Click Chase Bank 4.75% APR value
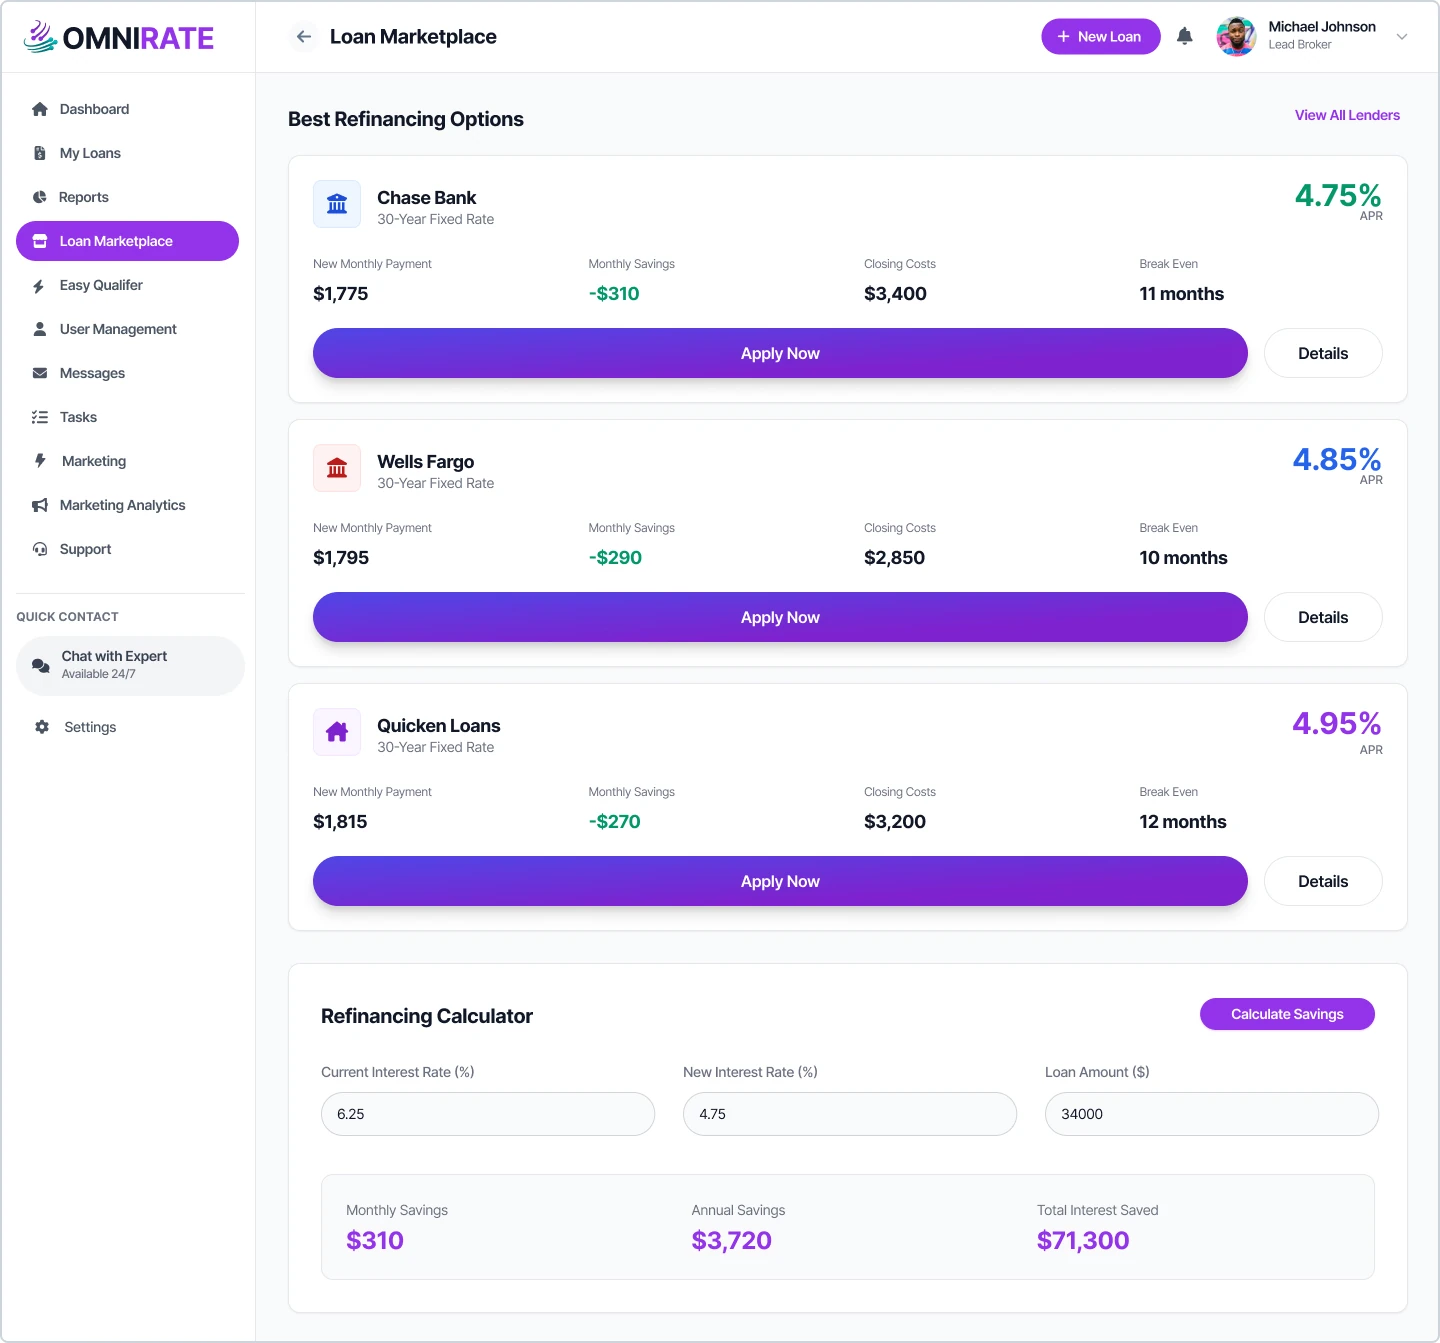 click(x=1338, y=195)
